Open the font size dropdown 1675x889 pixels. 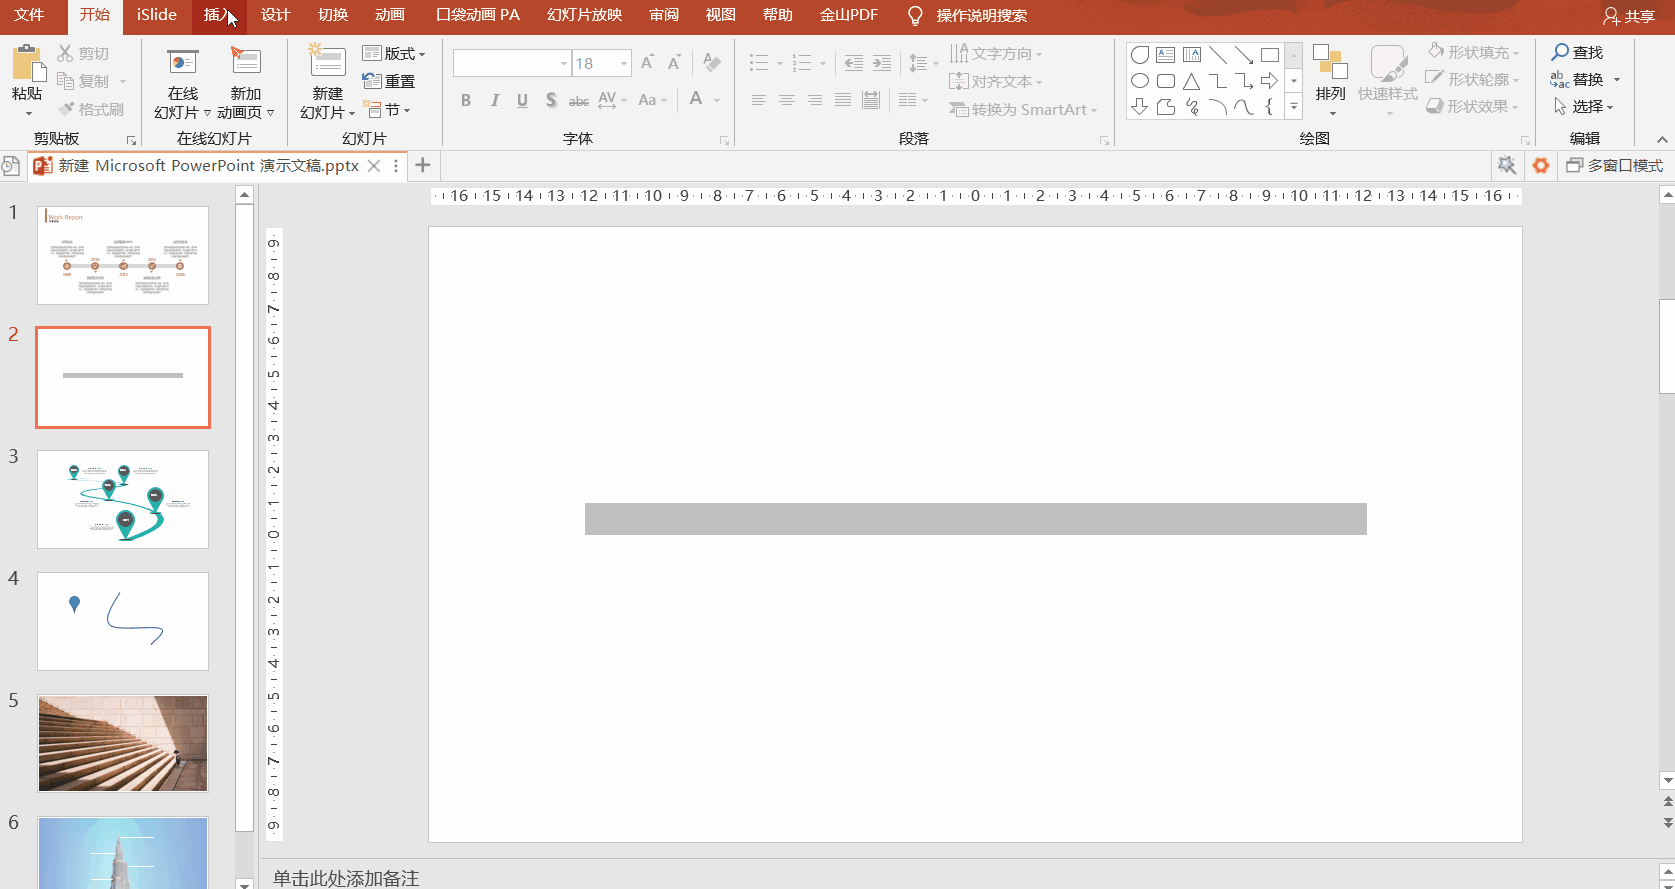[624, 63]
